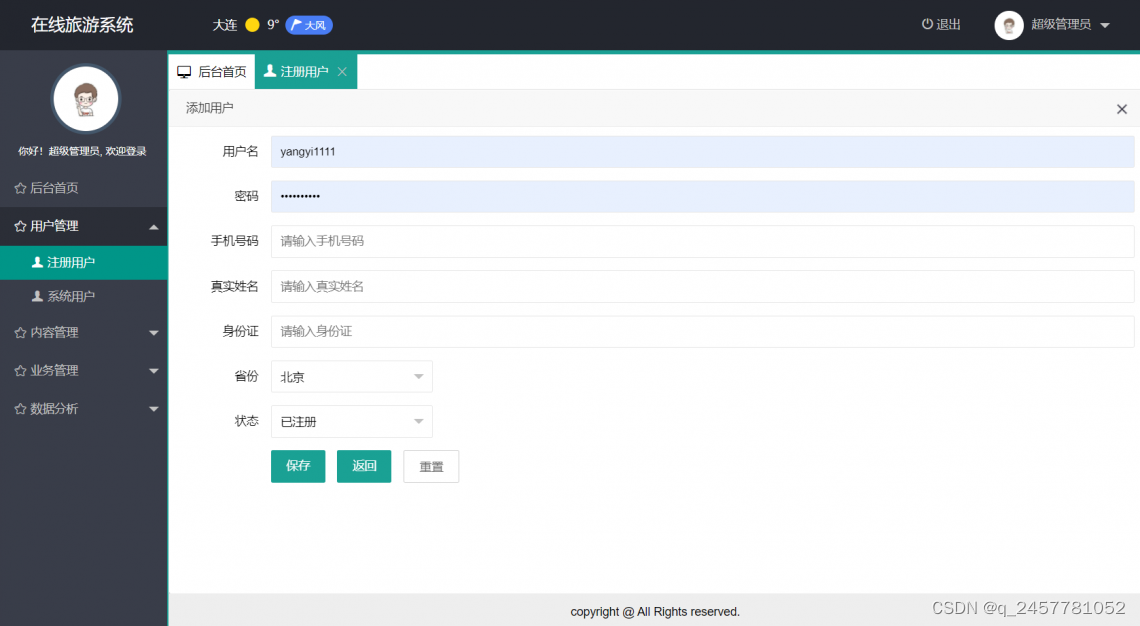1140x626 pixels.
Task: Click the 返回 button
Action: [364, 466]
